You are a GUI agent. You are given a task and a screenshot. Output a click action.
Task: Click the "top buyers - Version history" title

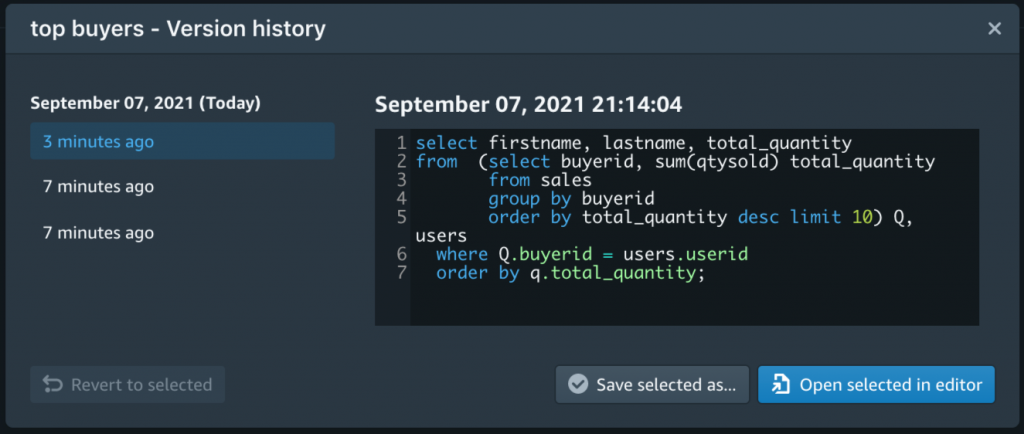pos(178,29)
